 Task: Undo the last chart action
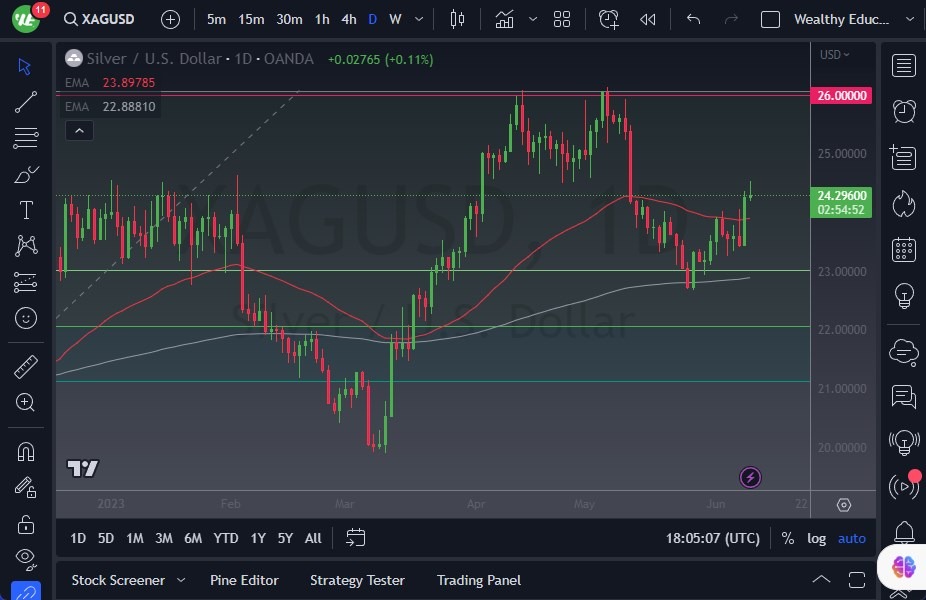coord(693,19)
